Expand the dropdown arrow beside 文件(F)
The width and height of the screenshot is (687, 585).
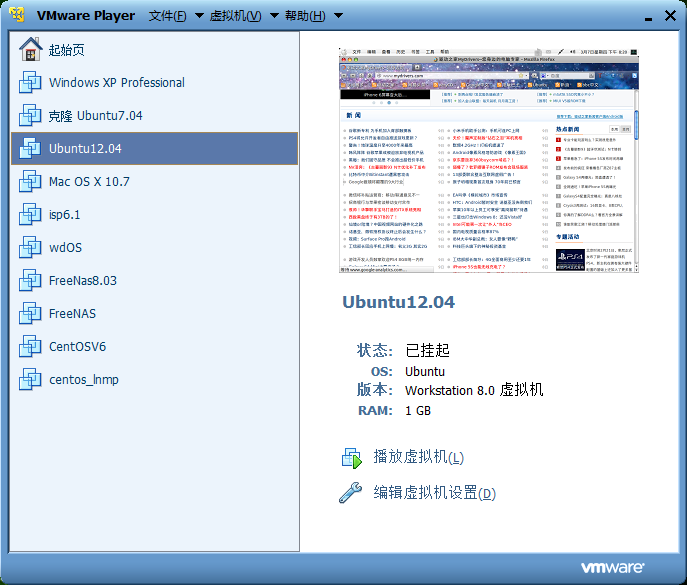tap(199, 16)
